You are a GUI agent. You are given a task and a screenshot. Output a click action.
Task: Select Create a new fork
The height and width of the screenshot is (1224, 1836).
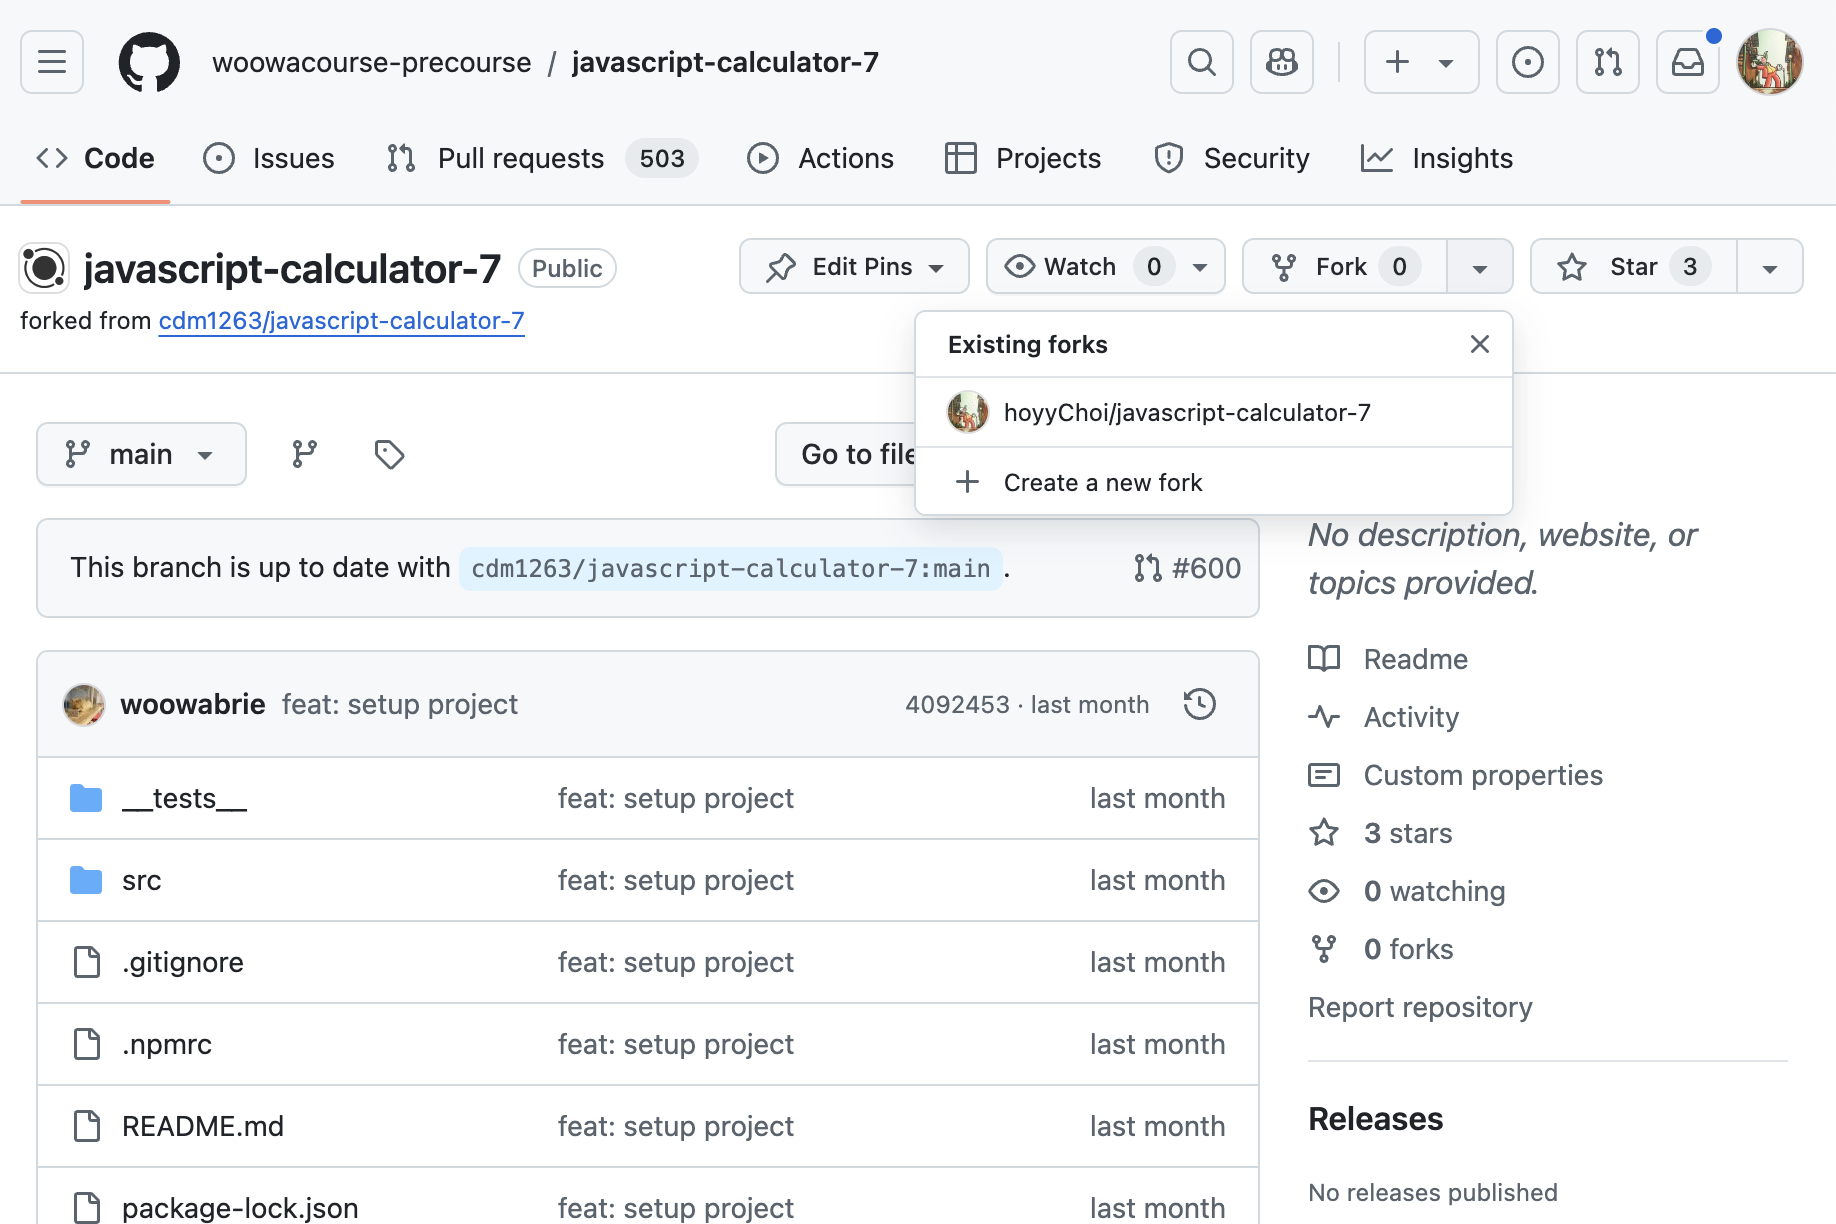pyautogui.click(x=1214, y=482)
